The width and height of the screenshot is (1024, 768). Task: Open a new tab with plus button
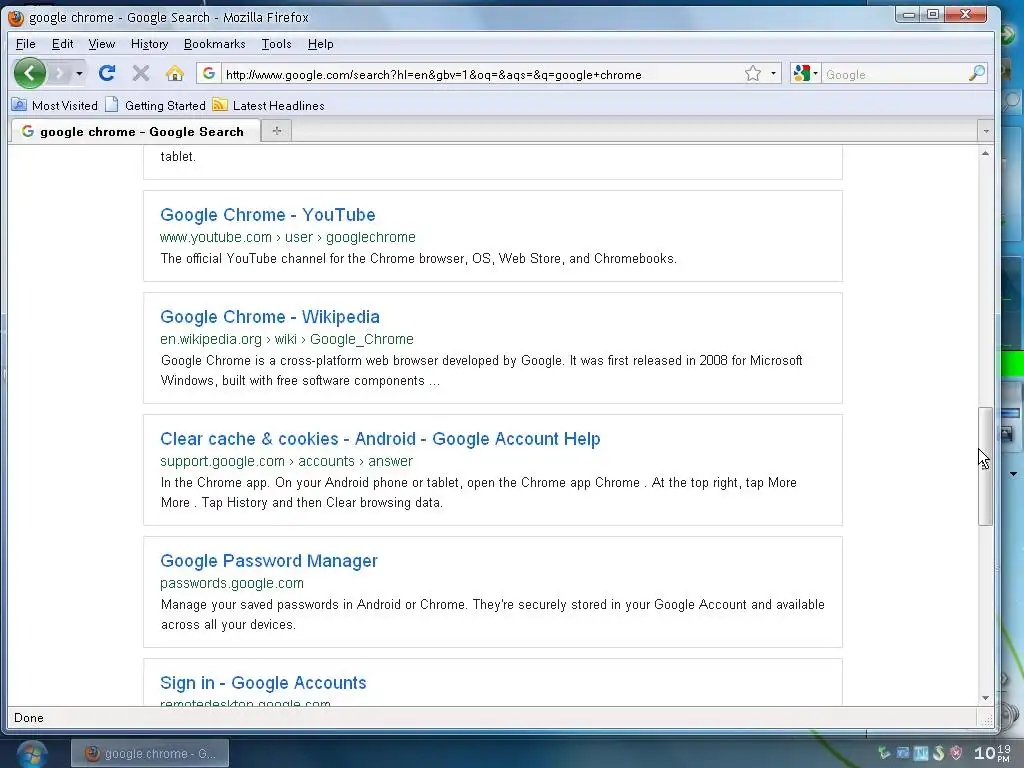tap(276, 131)
